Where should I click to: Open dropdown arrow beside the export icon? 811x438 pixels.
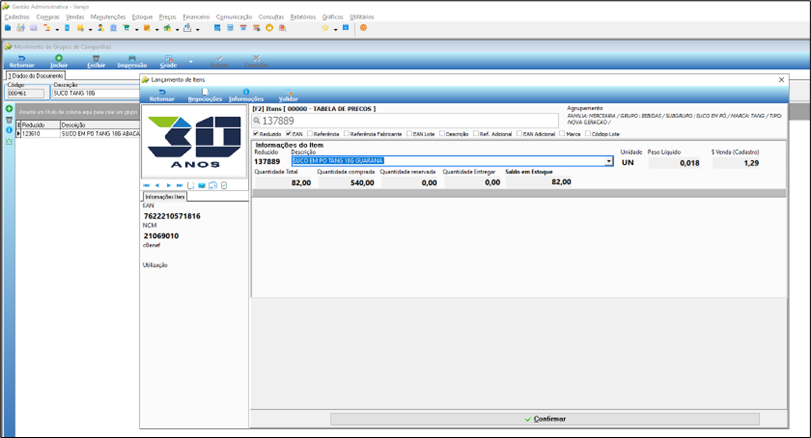pos(198,29)
